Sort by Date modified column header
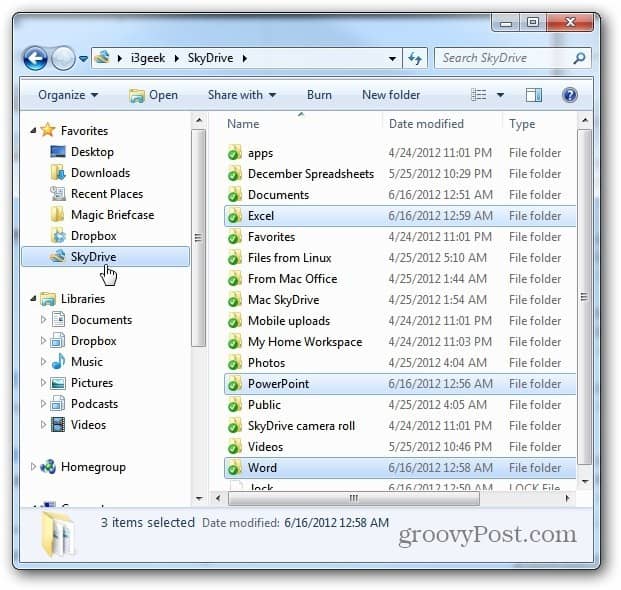 426,124
